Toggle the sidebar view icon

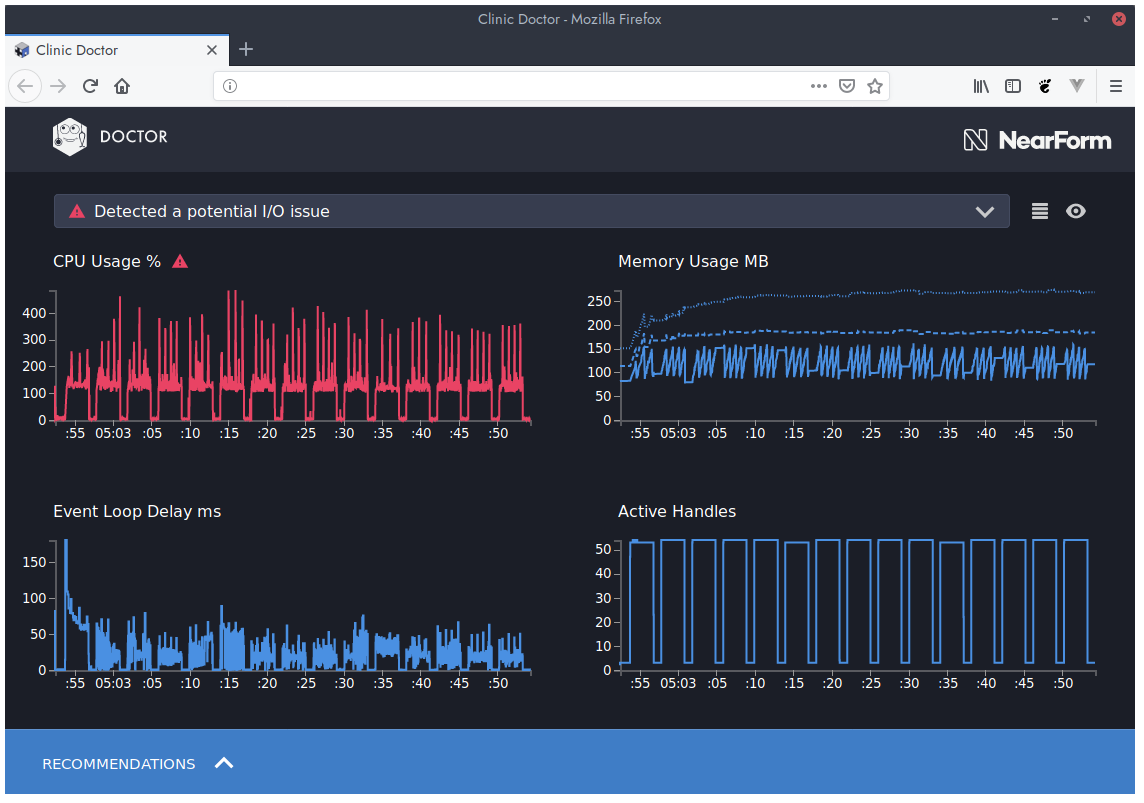[1013, 87]
